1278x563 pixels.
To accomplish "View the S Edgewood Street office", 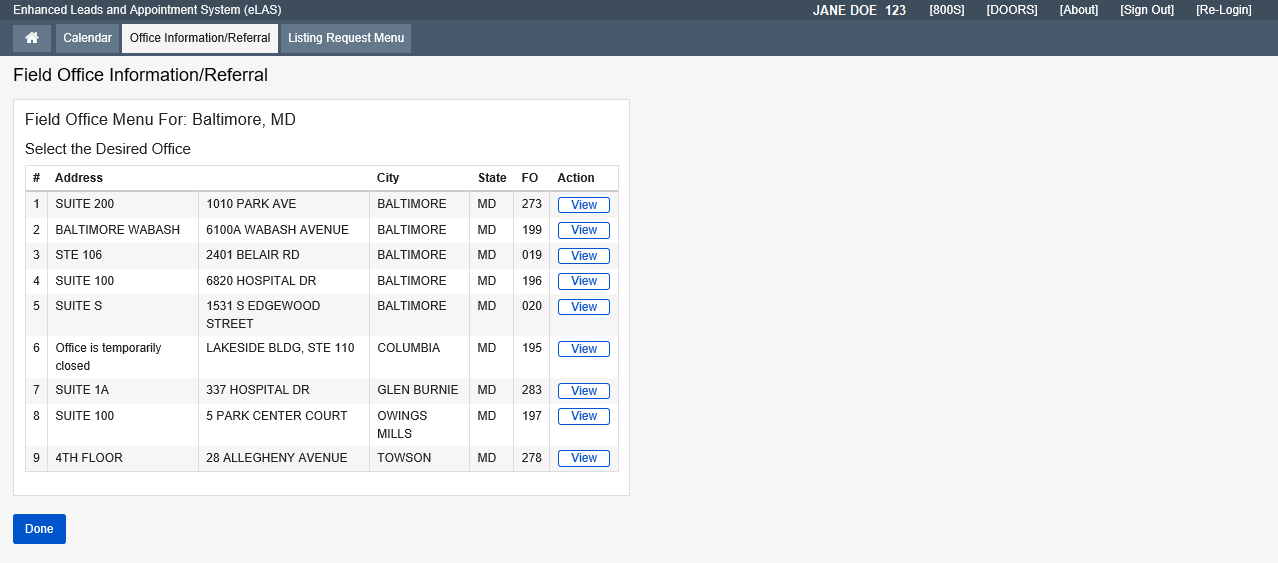I will (x=583, y=307).
